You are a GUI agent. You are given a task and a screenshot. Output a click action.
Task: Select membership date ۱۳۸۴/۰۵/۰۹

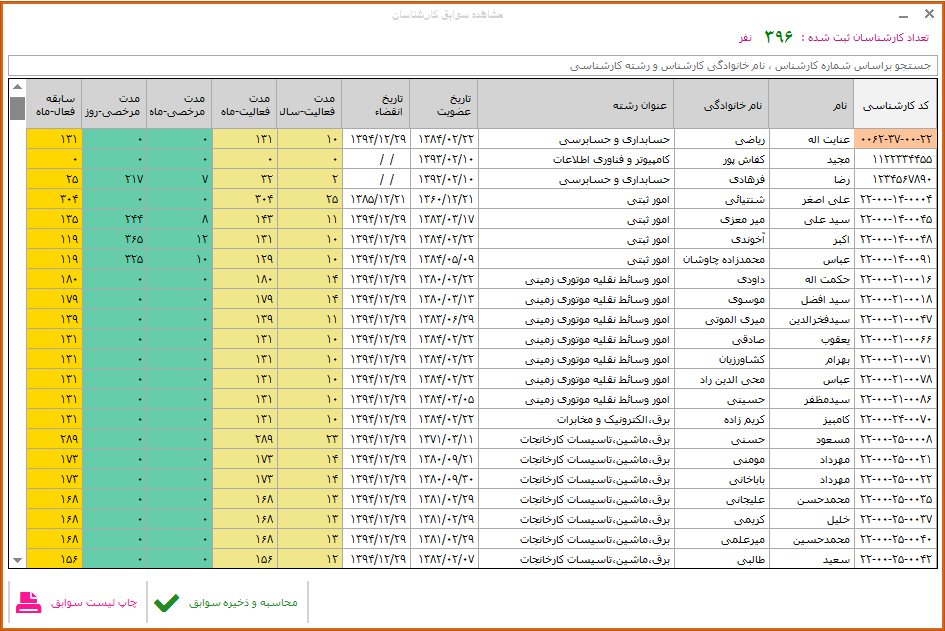[x=444, y=259]
